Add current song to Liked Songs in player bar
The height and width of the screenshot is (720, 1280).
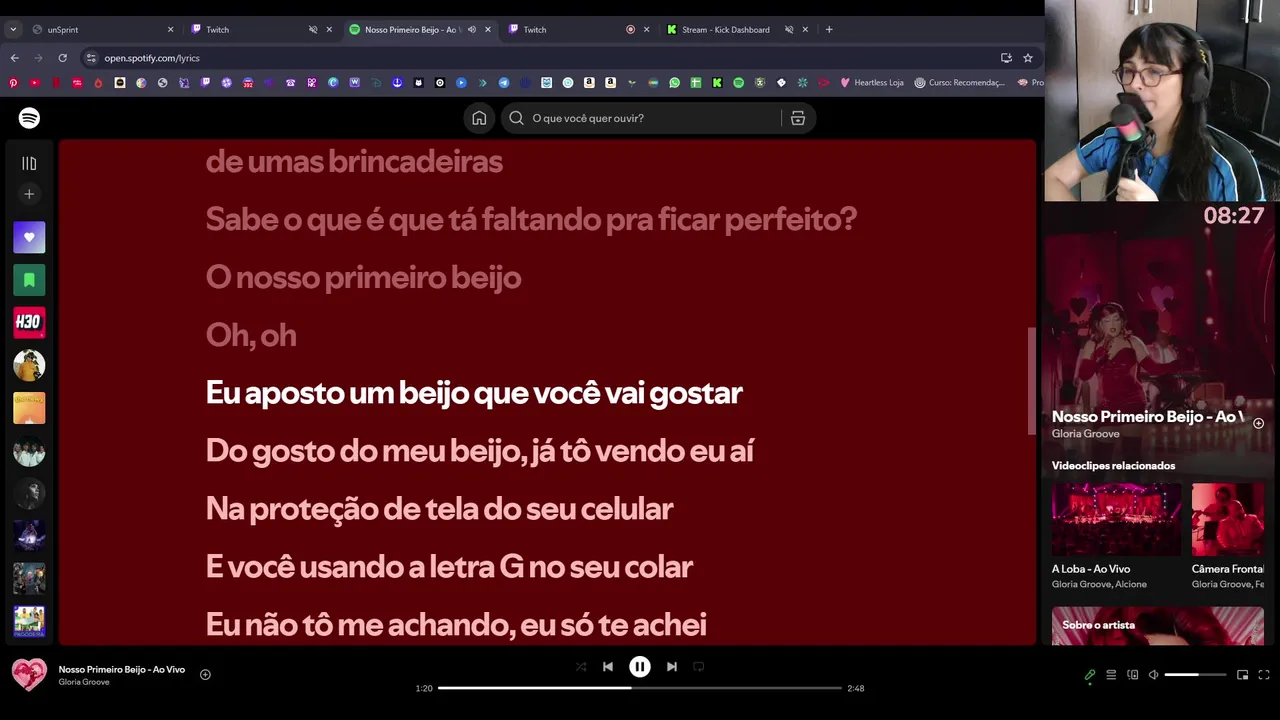[x=205, y=675]
